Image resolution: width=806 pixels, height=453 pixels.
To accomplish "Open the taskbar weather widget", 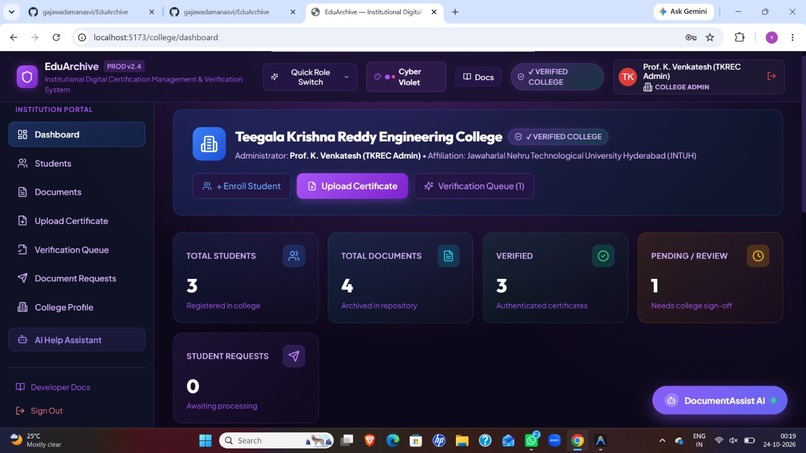I will [36, 440].
